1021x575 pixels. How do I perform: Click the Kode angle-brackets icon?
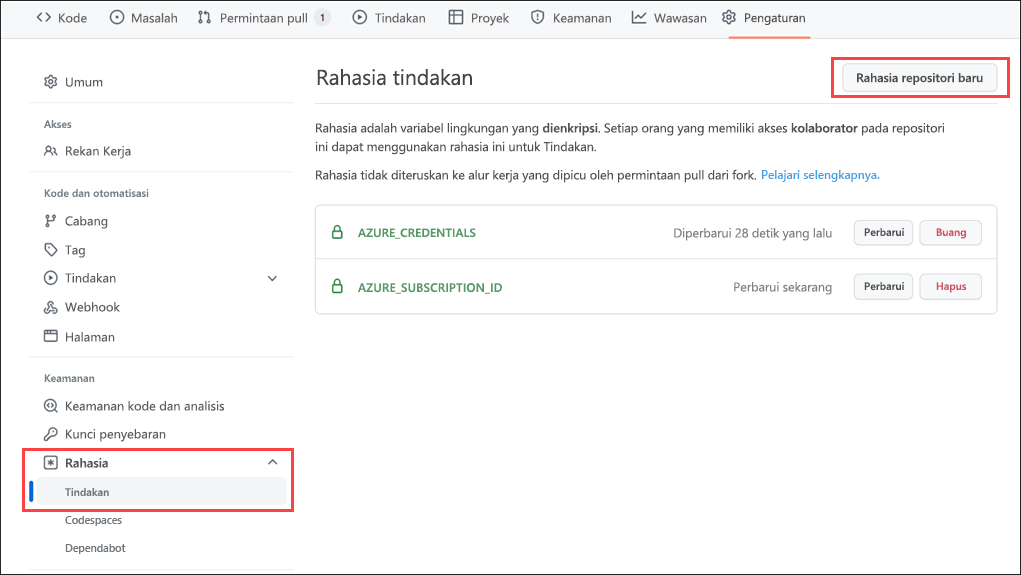tap(44, 18)
